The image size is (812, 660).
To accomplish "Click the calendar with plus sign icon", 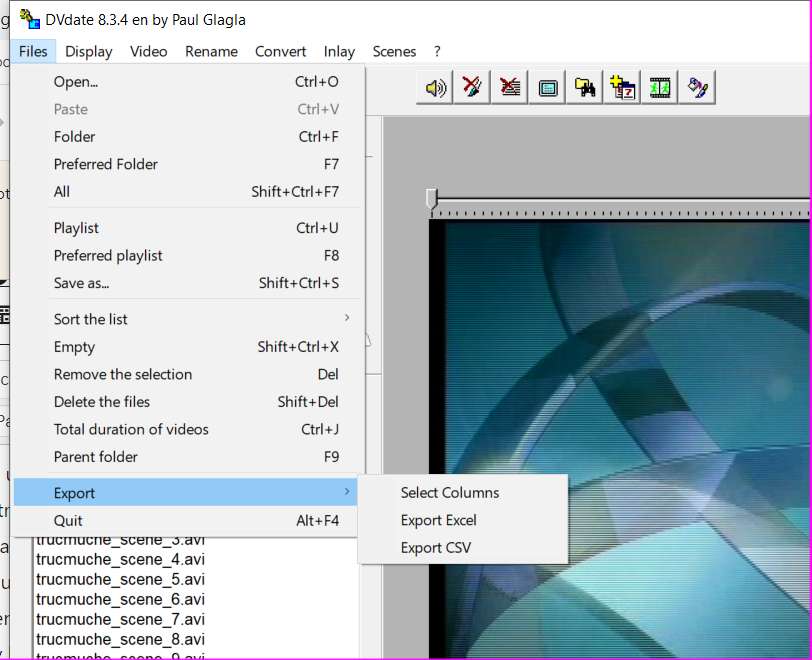I will pos(623,88).
